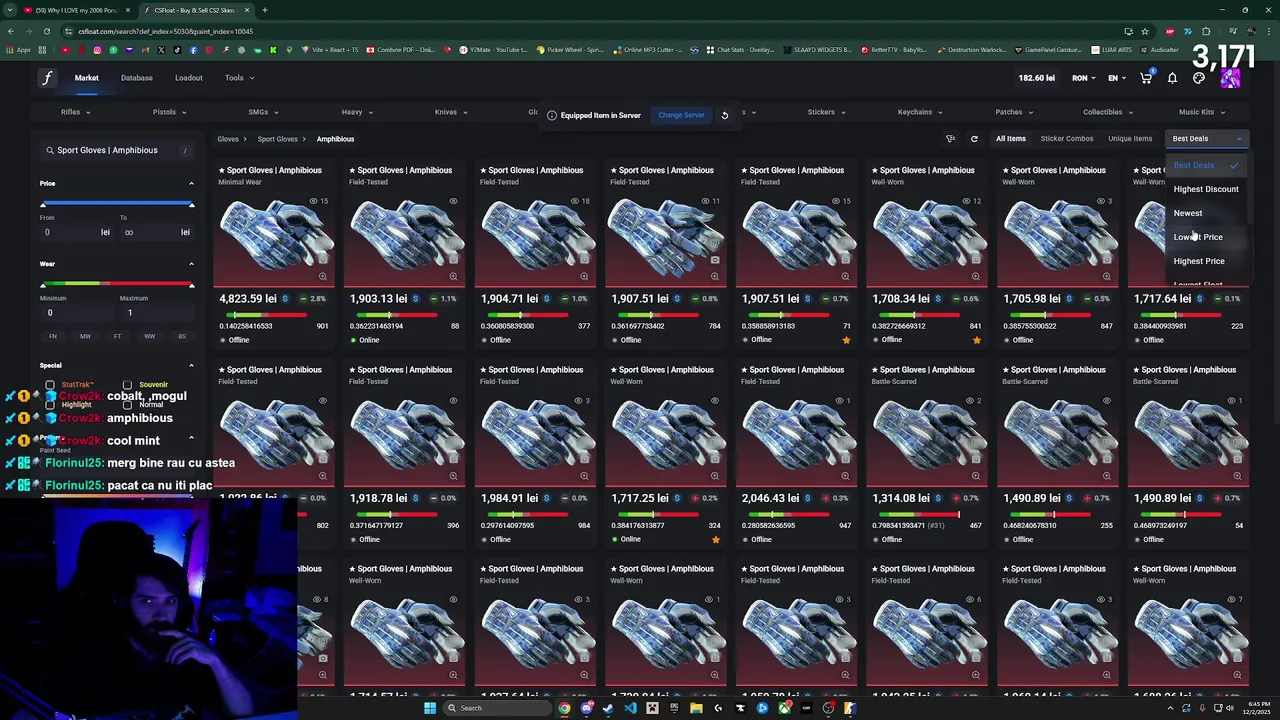Click the watchers eye icon on 4,823.59 lei listing
The height and width of the screenshot is (720, 1280).
click(314, 201)
